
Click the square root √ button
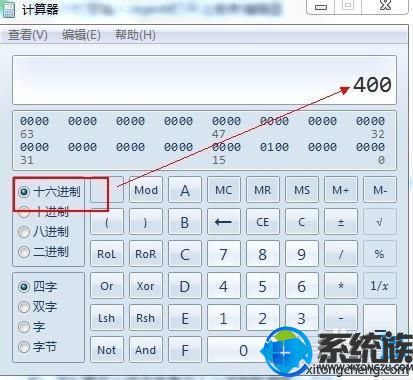[380, 222]
